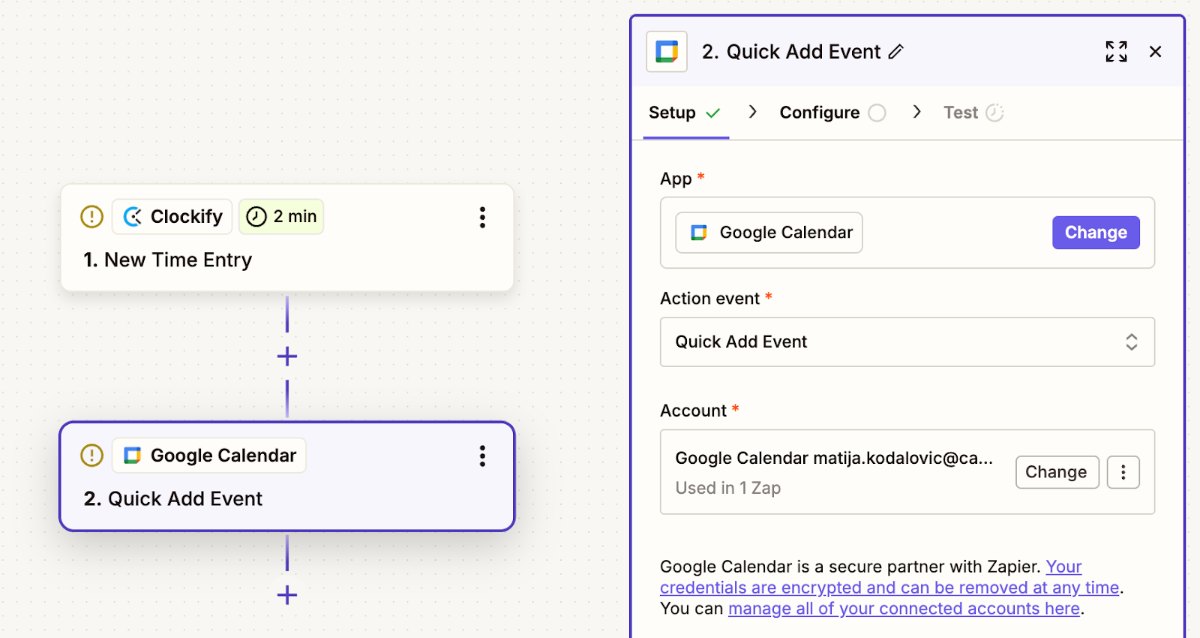Click the Configure status circle icon
Viewport: 1200px width, 638px height.
877,113
